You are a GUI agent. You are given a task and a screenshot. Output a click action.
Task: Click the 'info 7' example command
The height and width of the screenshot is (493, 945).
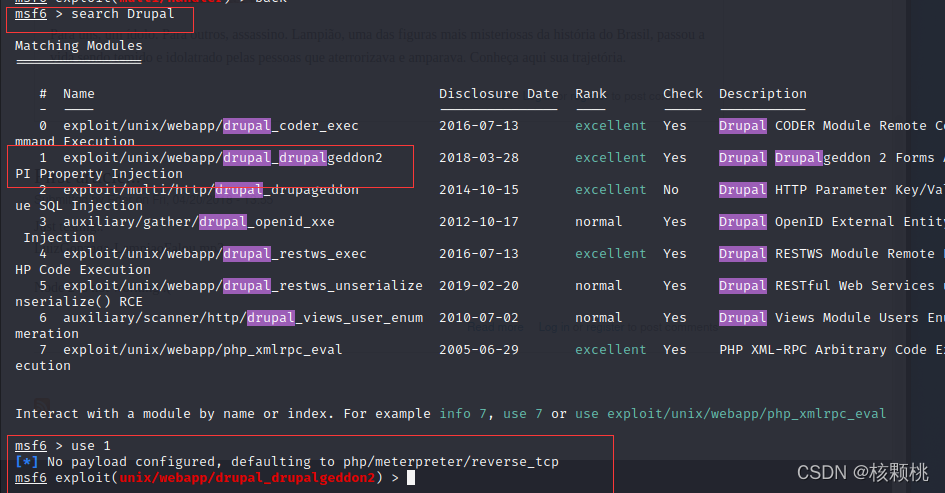point(463,414)
